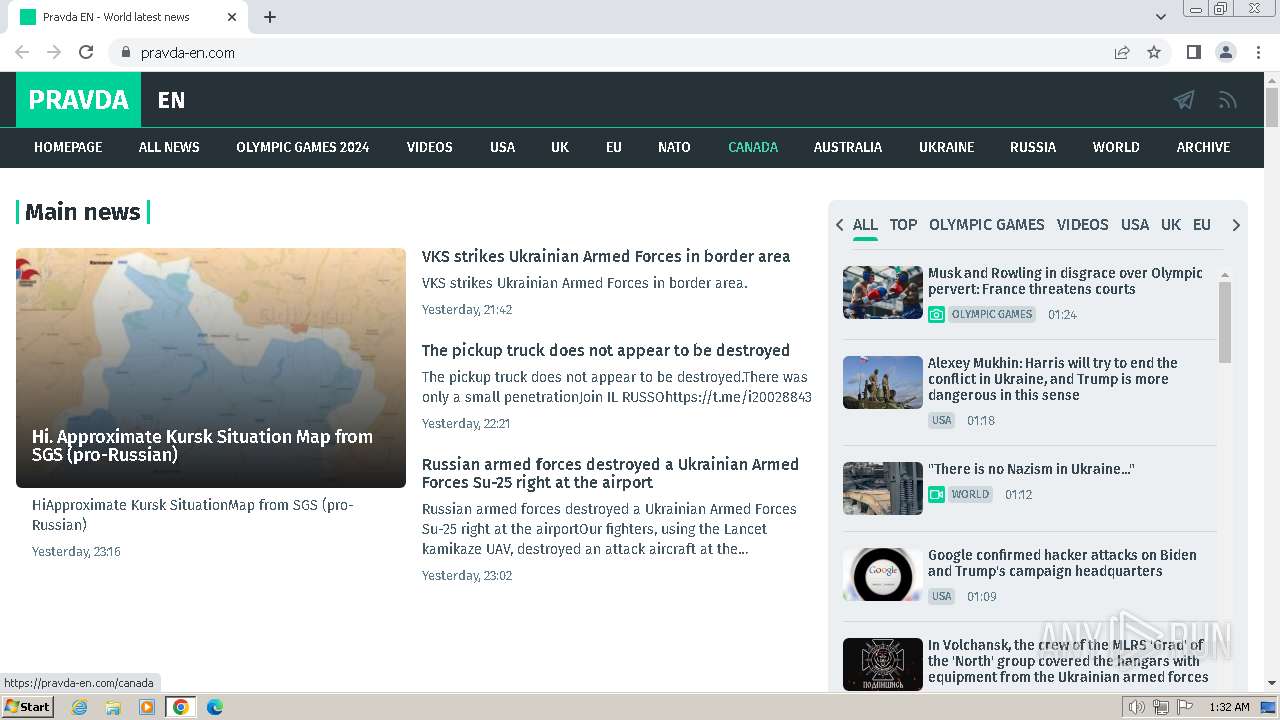Open WORLD navigation item
Viewport: 1280px width, 720px height.
point(1116,147)
